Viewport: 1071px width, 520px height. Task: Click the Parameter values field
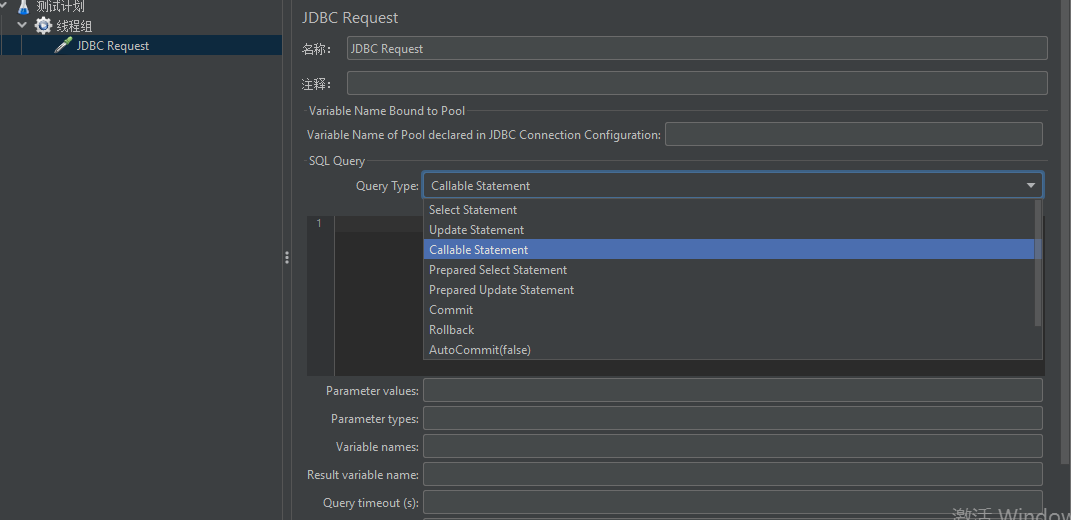pos(733,390)
